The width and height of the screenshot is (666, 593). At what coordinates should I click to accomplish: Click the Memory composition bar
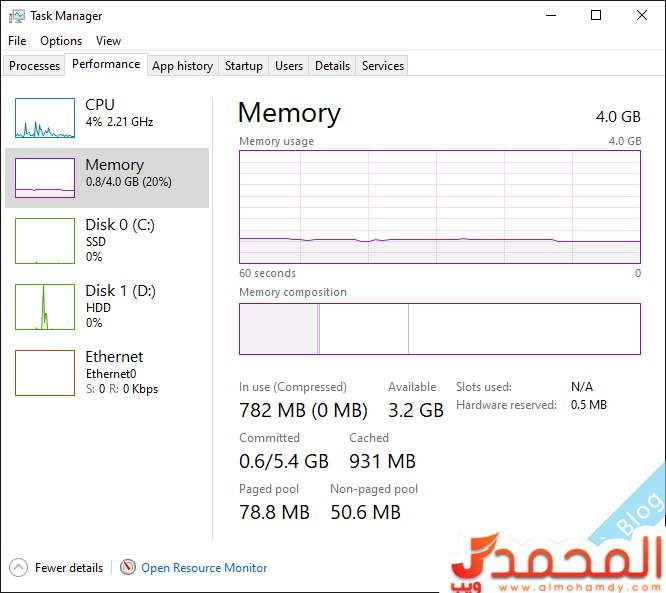pos(439,329)
